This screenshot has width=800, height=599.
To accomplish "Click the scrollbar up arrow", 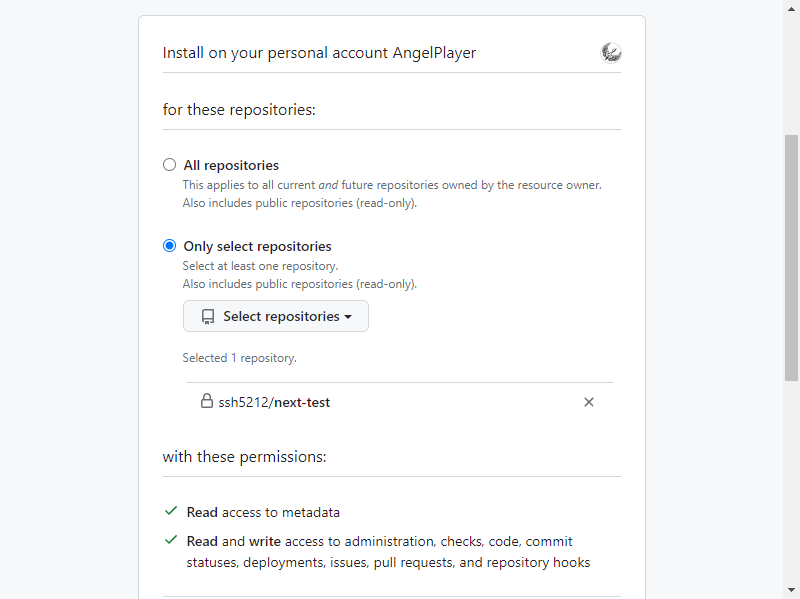I will [791, 8].
